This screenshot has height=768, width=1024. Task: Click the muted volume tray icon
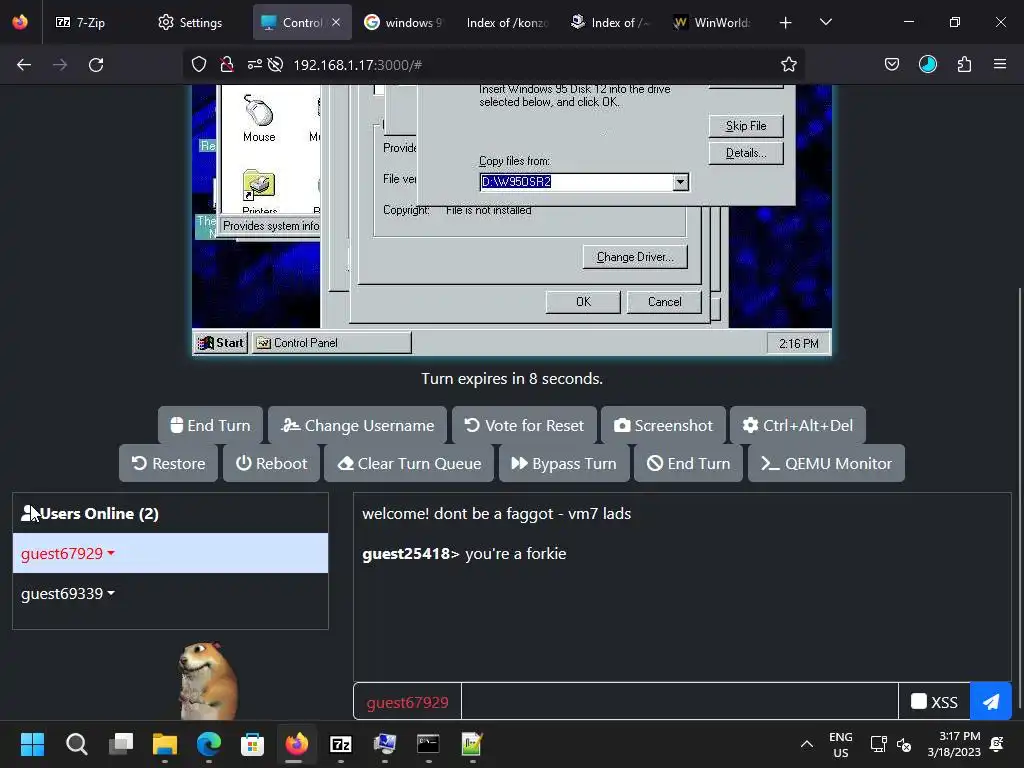(x=904, y=744)
